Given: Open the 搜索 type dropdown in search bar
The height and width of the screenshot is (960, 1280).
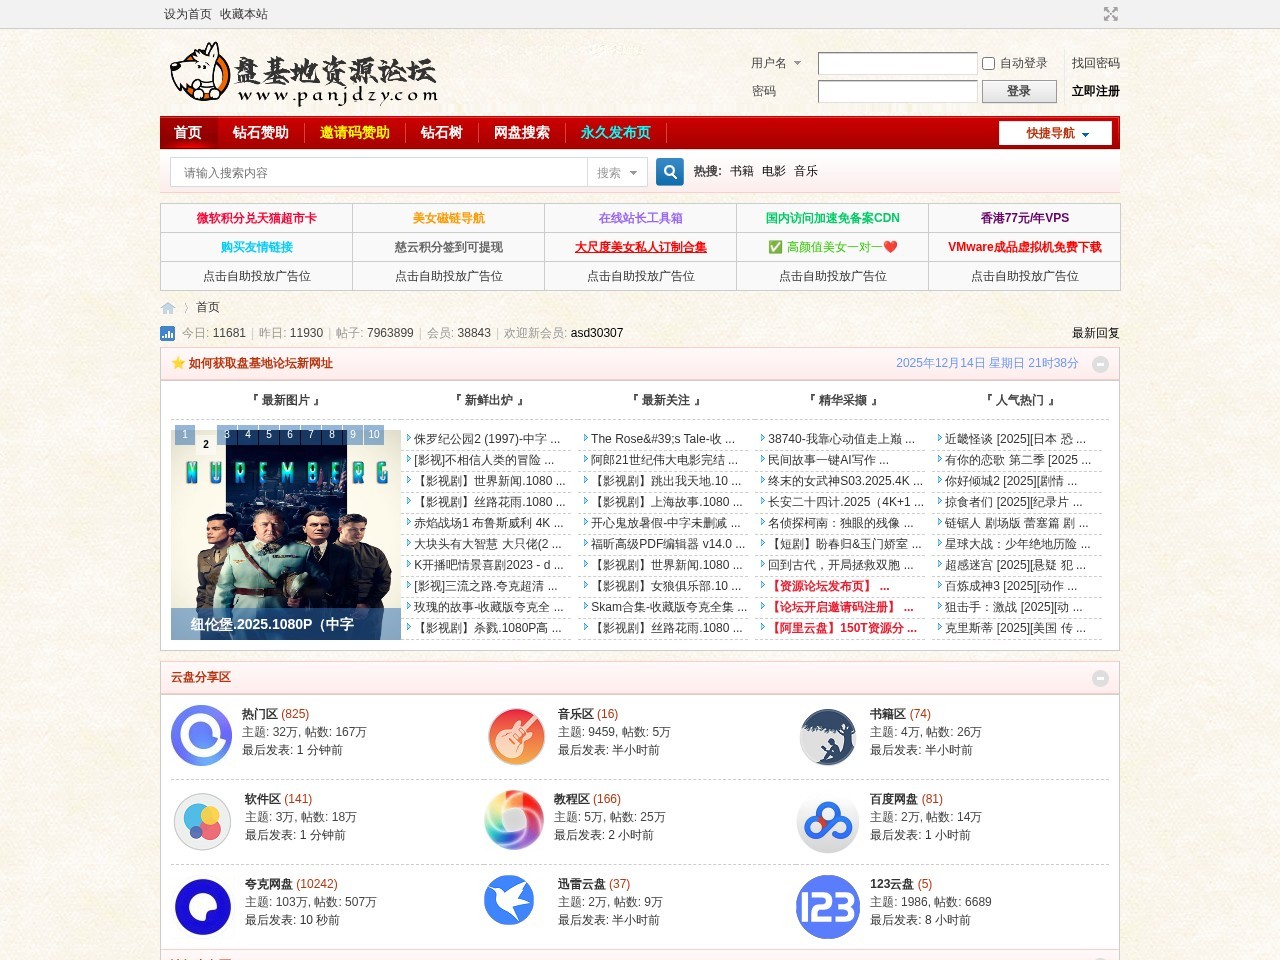Looking at the screenshot, I should 618,172.
